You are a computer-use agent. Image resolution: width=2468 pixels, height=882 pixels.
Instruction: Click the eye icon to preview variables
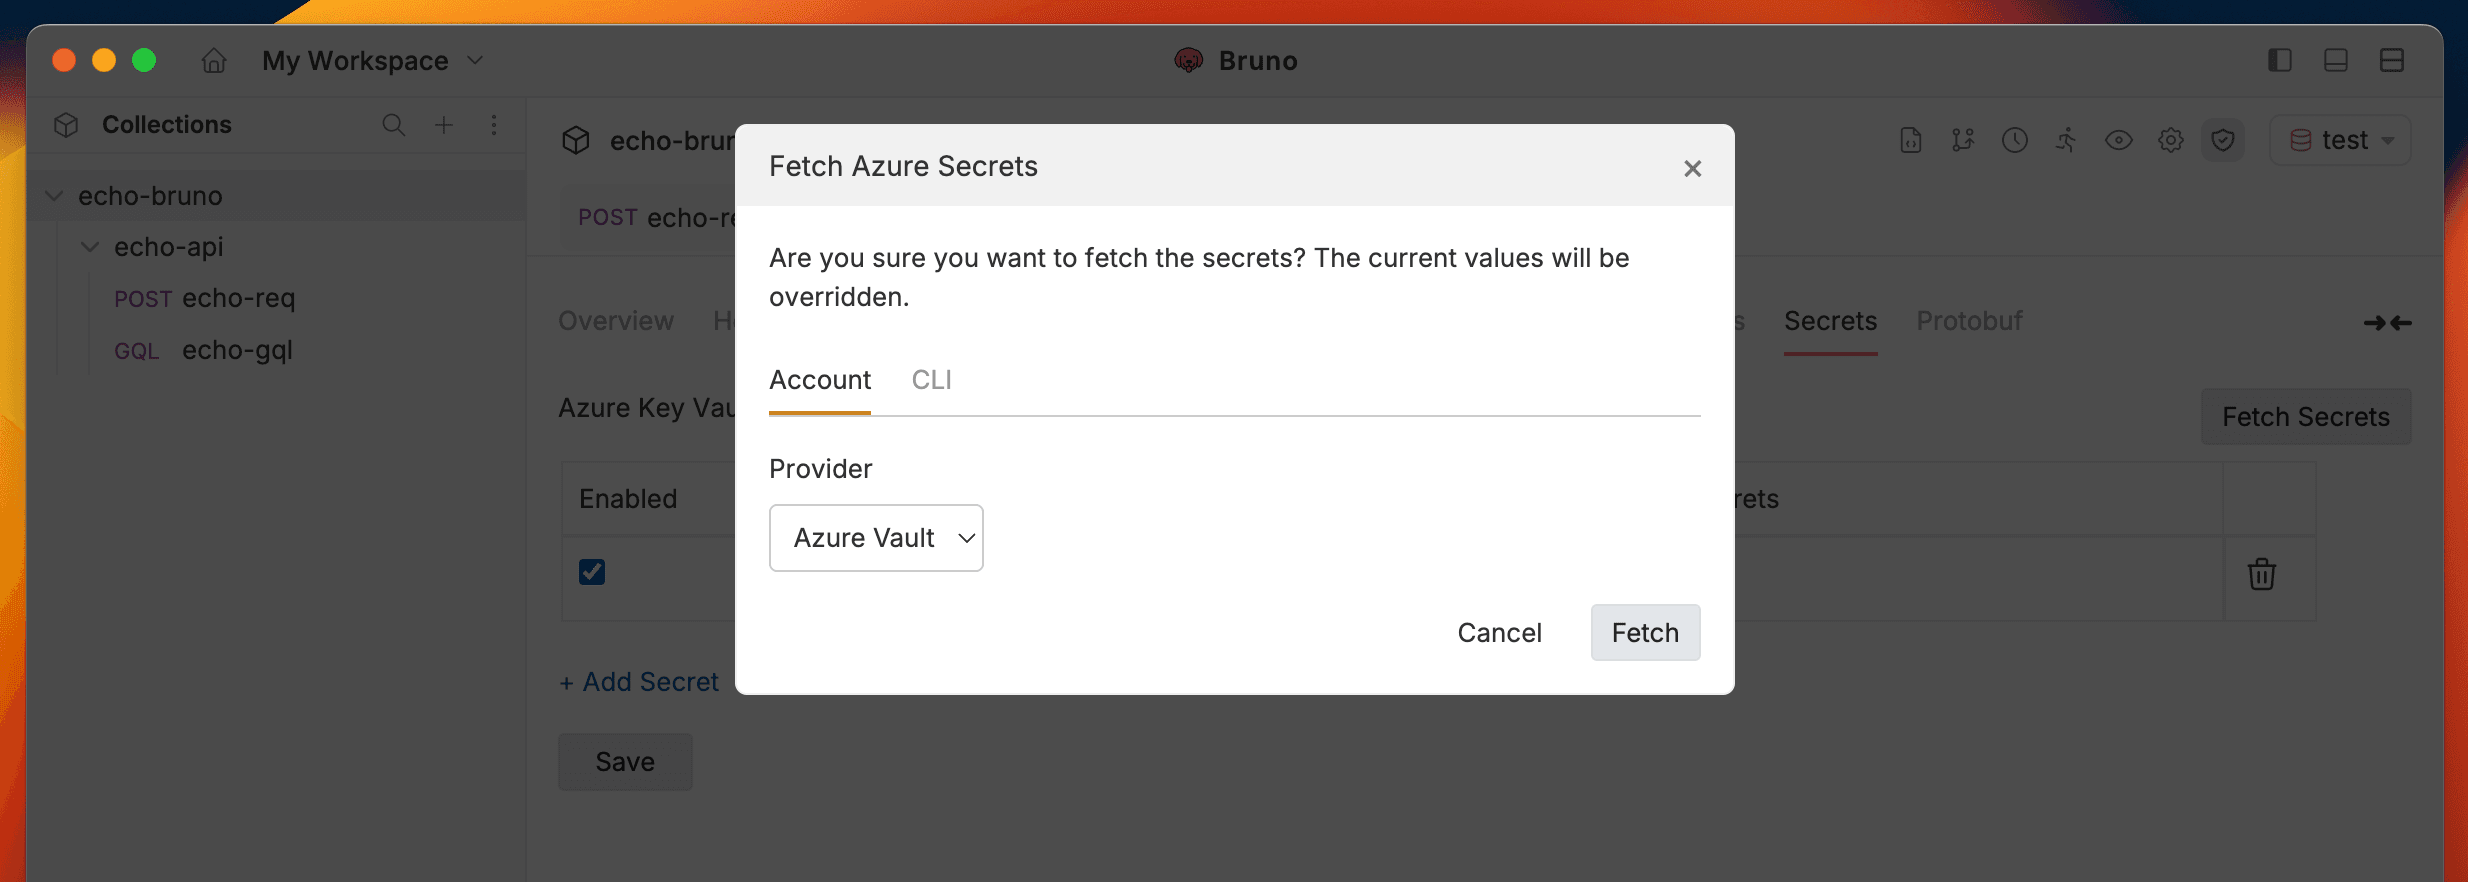coord(2119,140)
